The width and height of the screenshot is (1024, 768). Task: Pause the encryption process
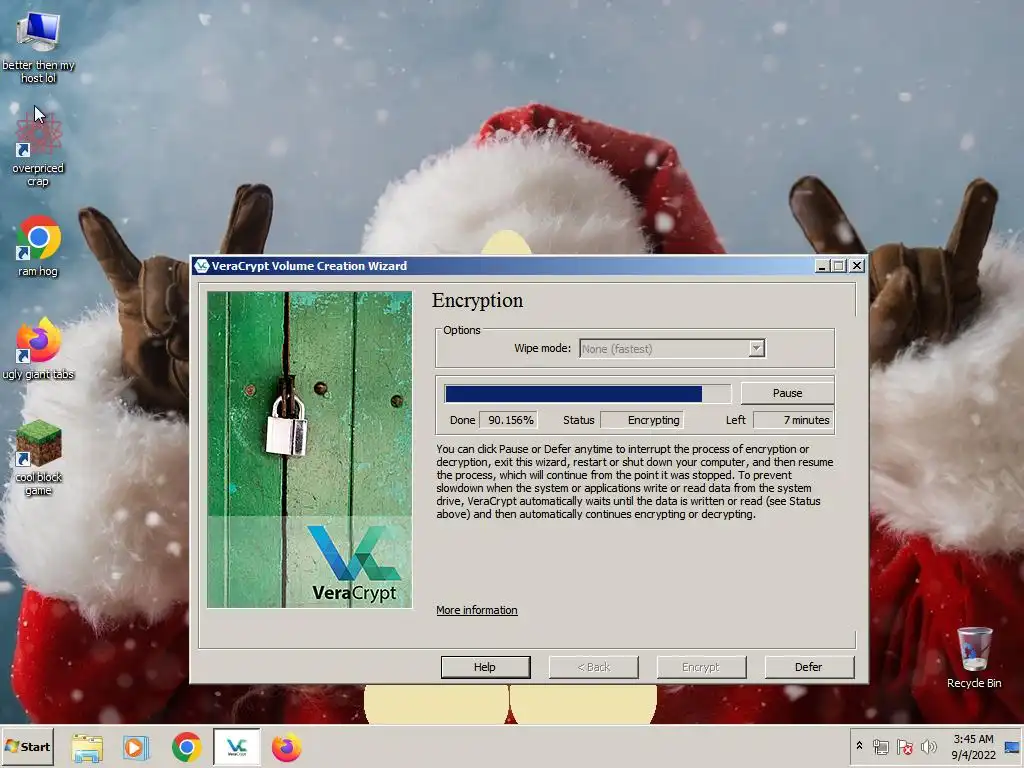click(x=787, y=393)
